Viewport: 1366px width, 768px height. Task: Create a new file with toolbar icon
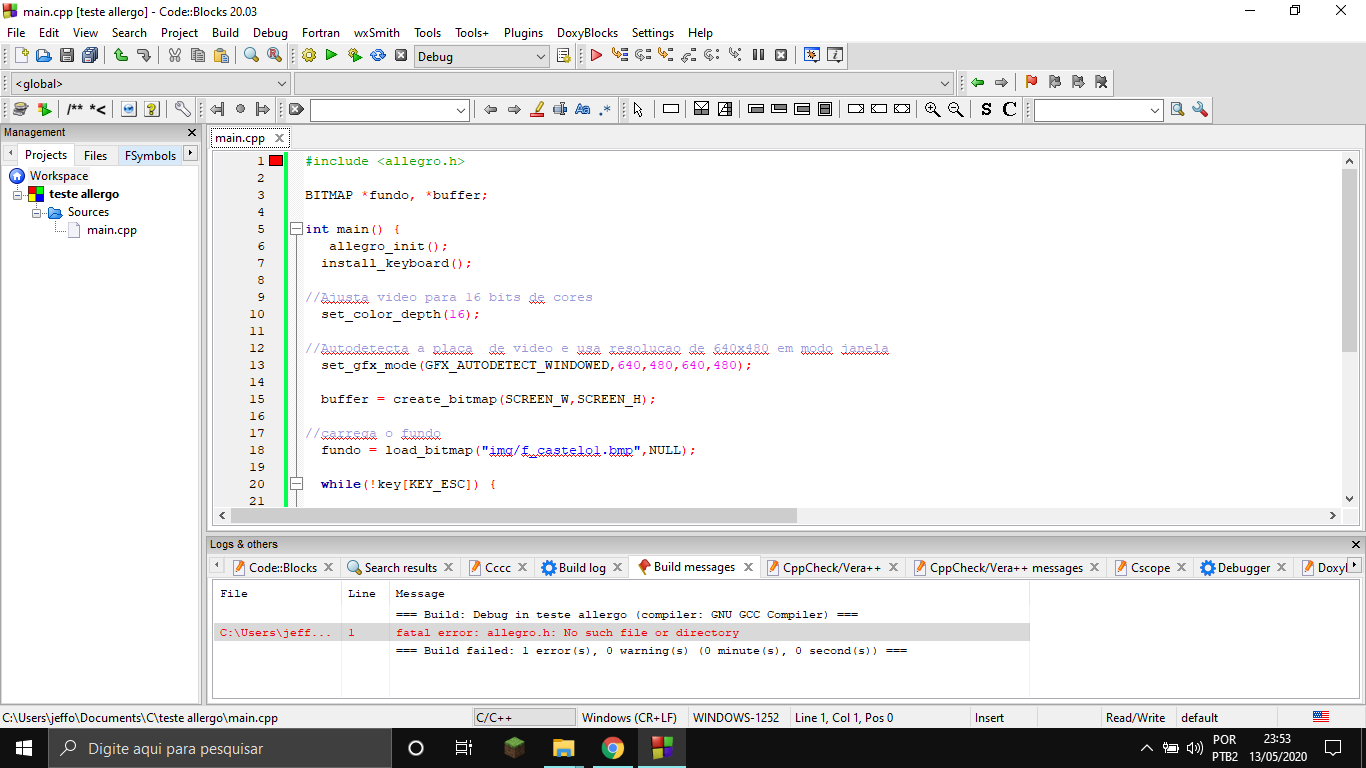(21, 56)
